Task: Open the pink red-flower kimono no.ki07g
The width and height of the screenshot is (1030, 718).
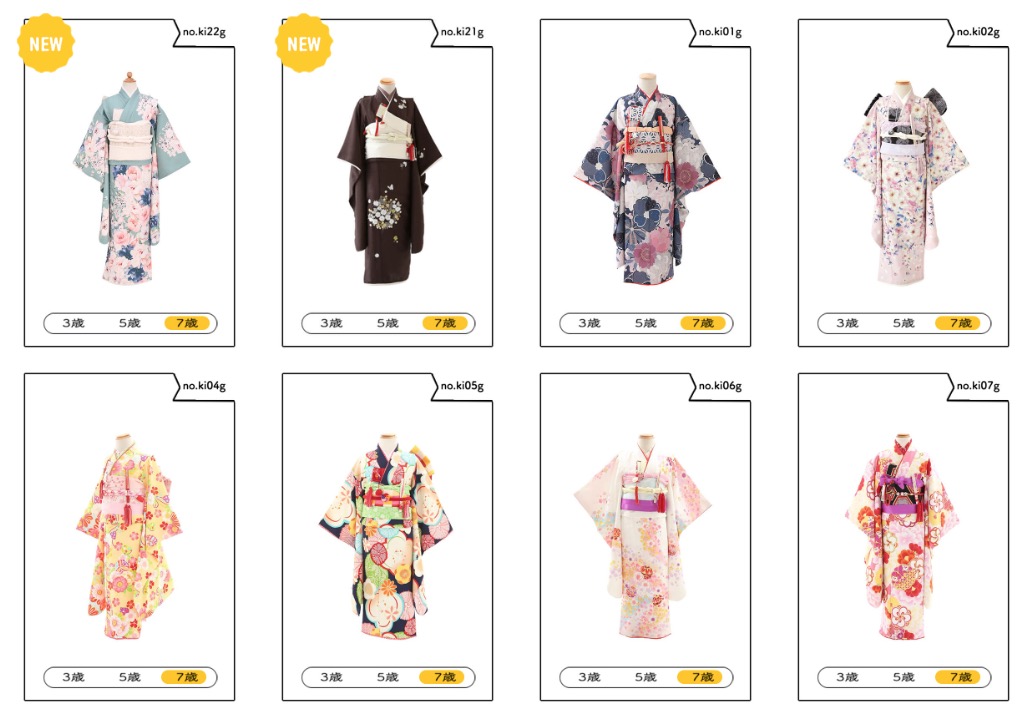Action: pos(902,537)
